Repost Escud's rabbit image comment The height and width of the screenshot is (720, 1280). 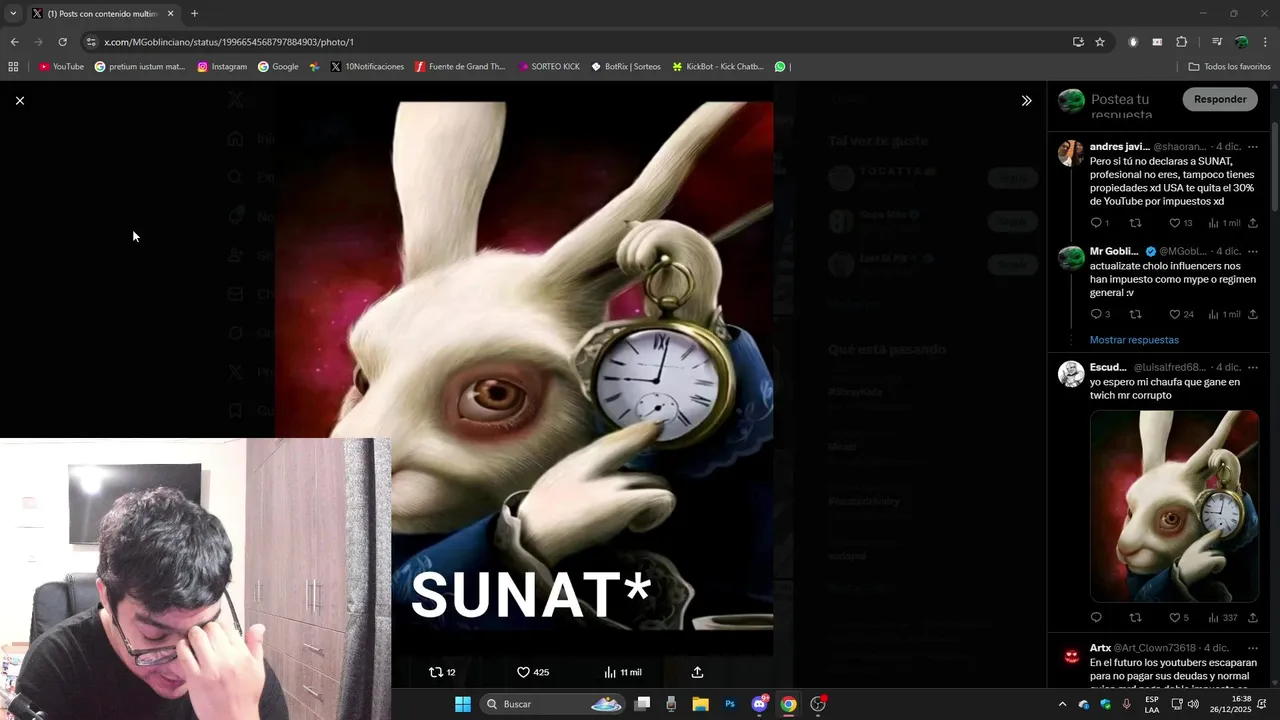point(1135,617)
